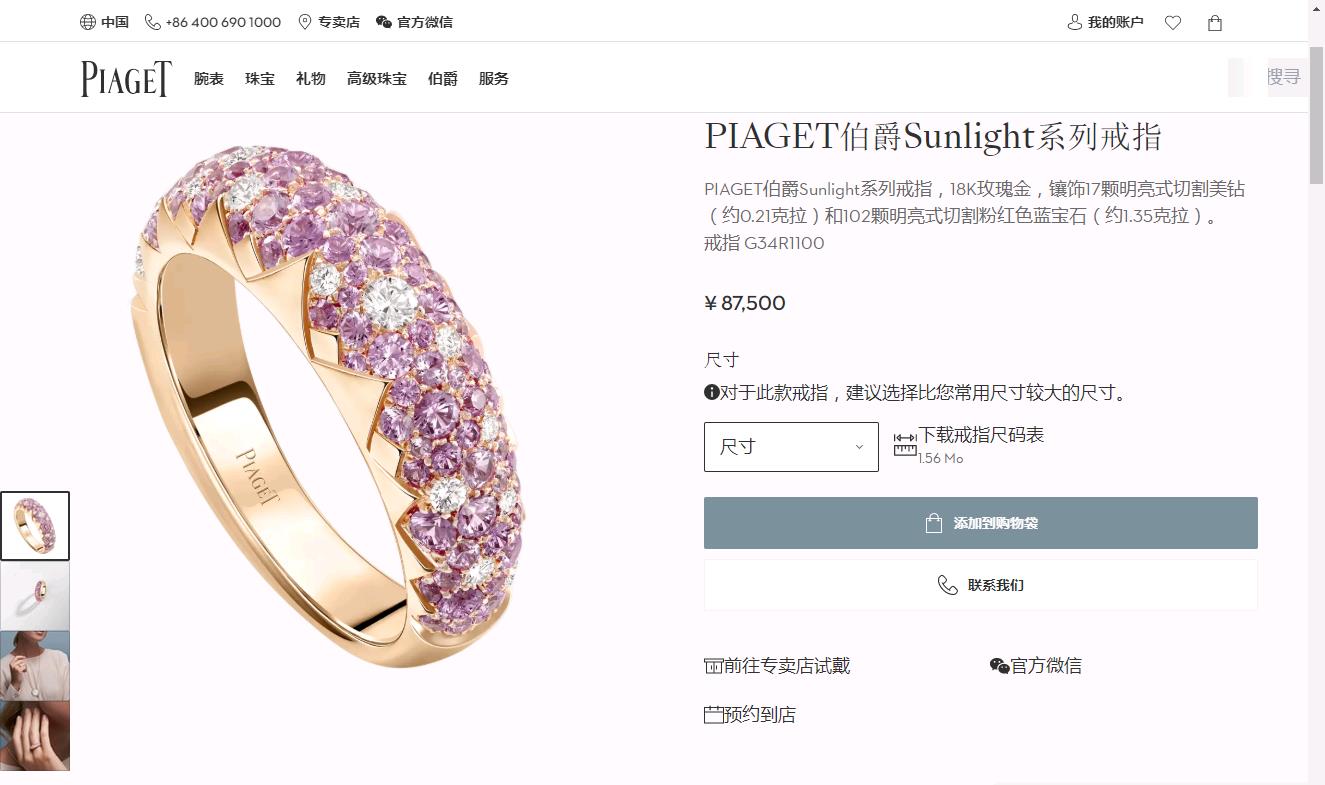
Task: Click the Piaget logo
Action: pos(126,79)
